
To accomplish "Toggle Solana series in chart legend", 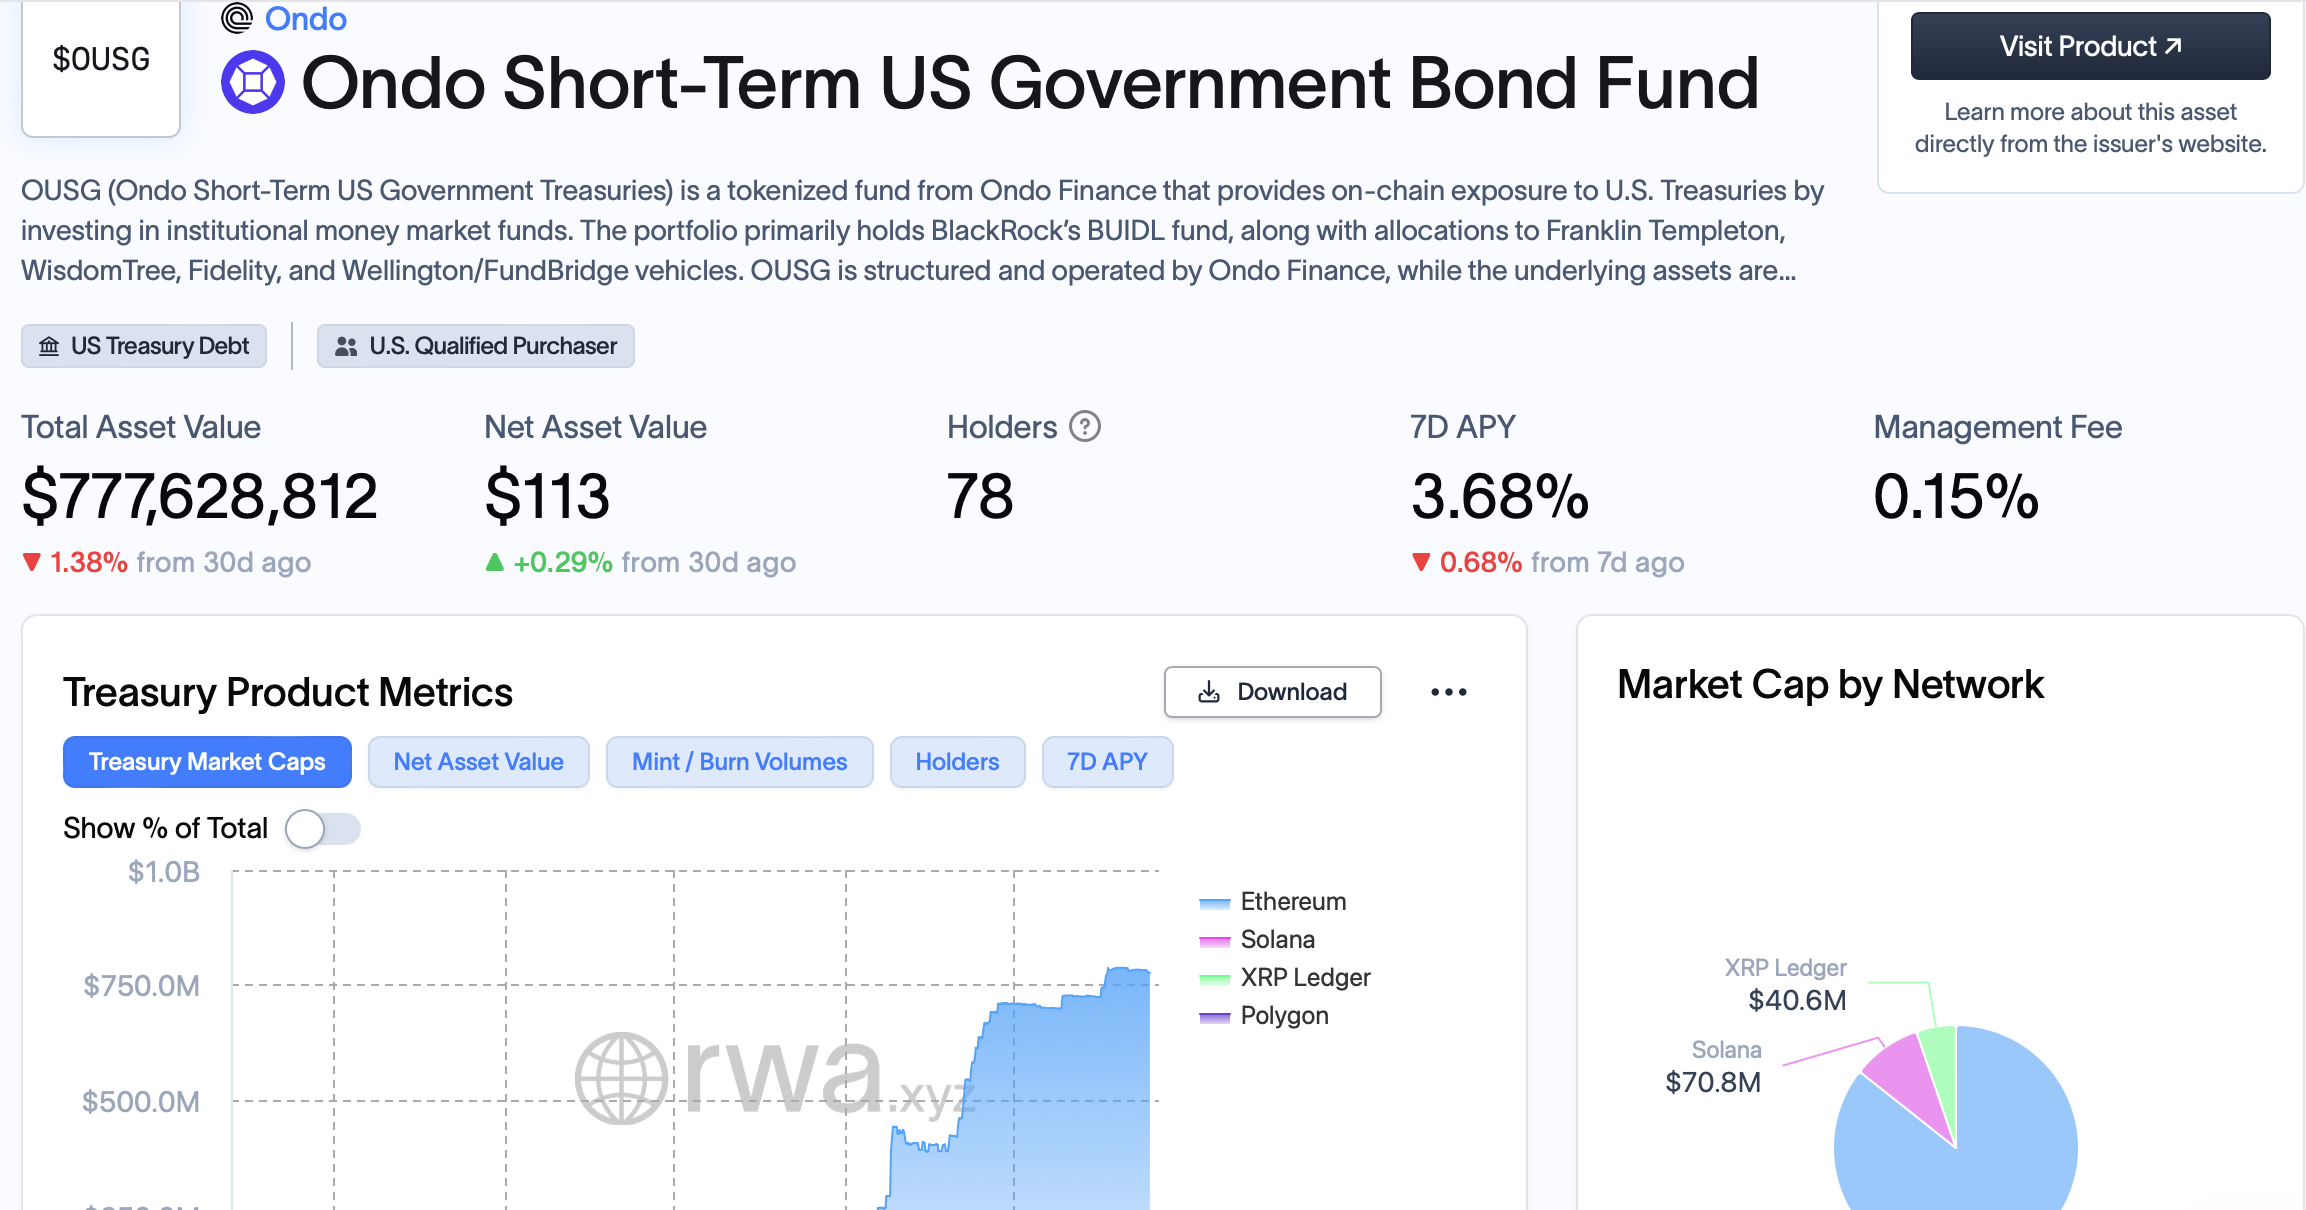I will pos(1256,940).
